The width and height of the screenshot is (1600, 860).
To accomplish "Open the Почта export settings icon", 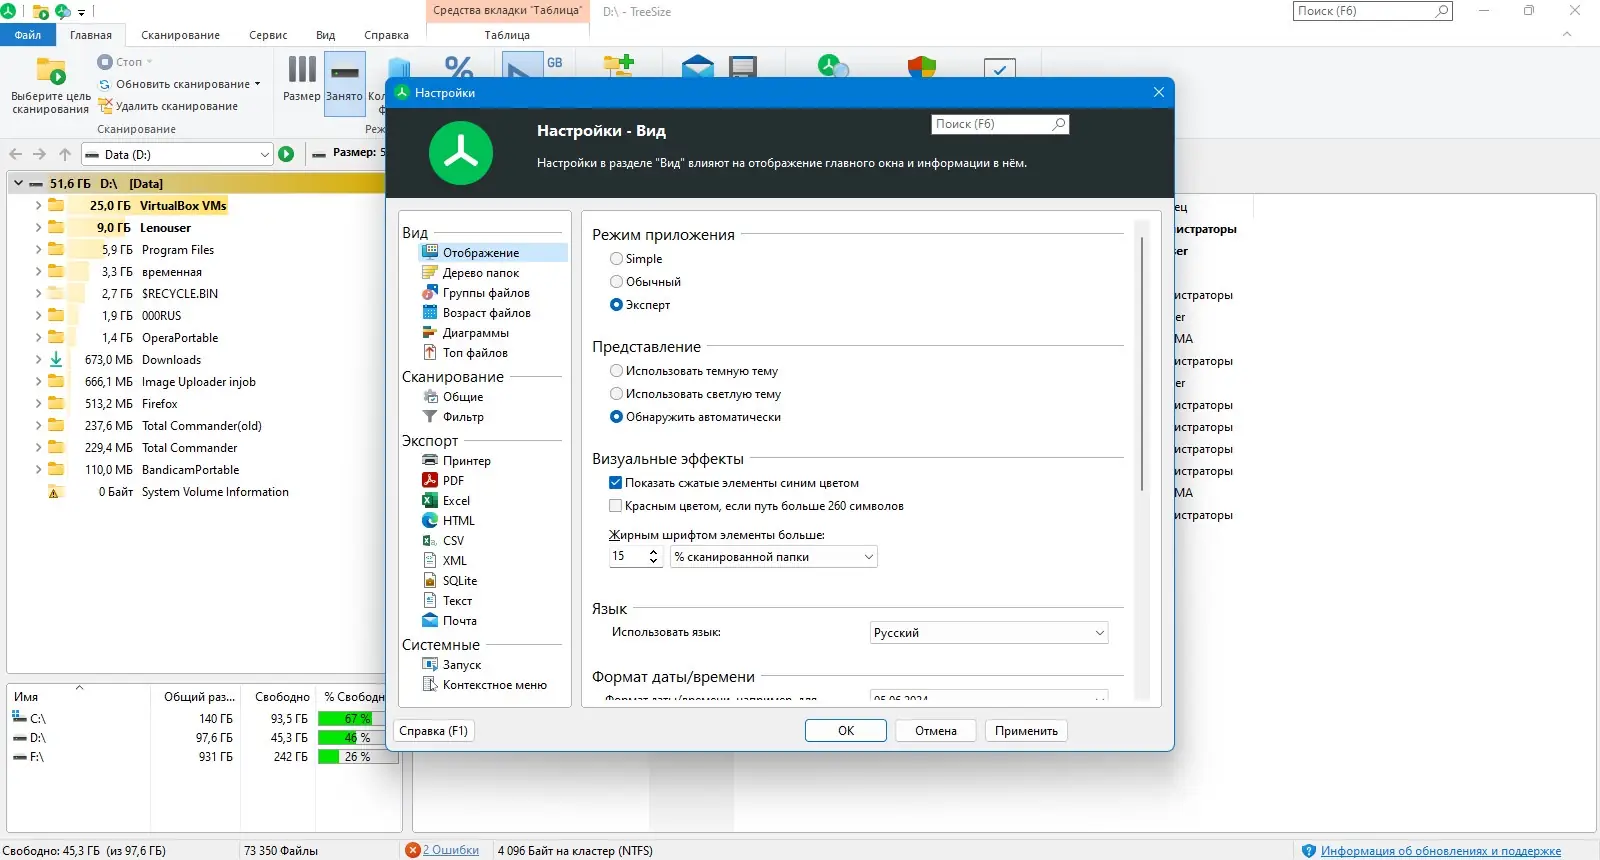I will [x=430, y=620].
